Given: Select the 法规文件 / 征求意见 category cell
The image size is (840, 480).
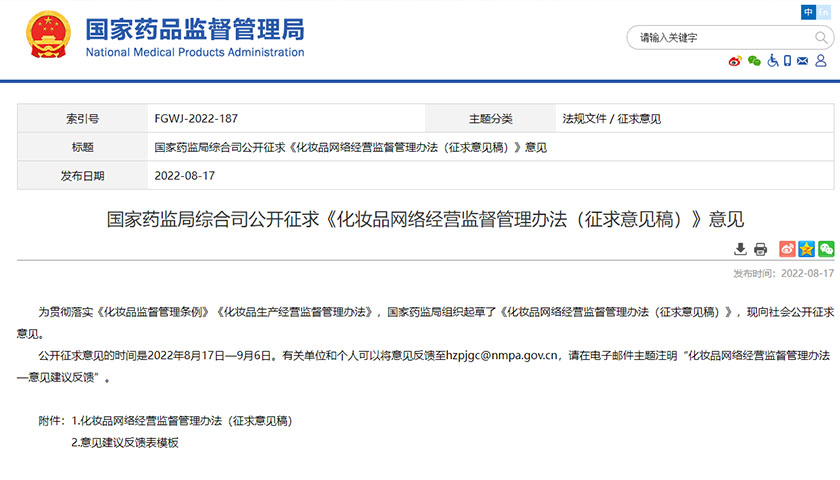Looking at the screenshot, I should (611, 118).
